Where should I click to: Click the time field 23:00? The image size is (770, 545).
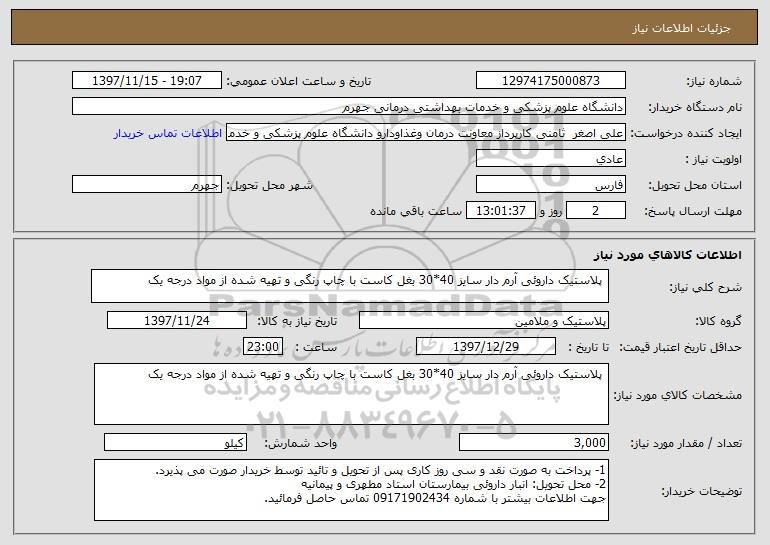pyautogui.click(x=263, y=347)
